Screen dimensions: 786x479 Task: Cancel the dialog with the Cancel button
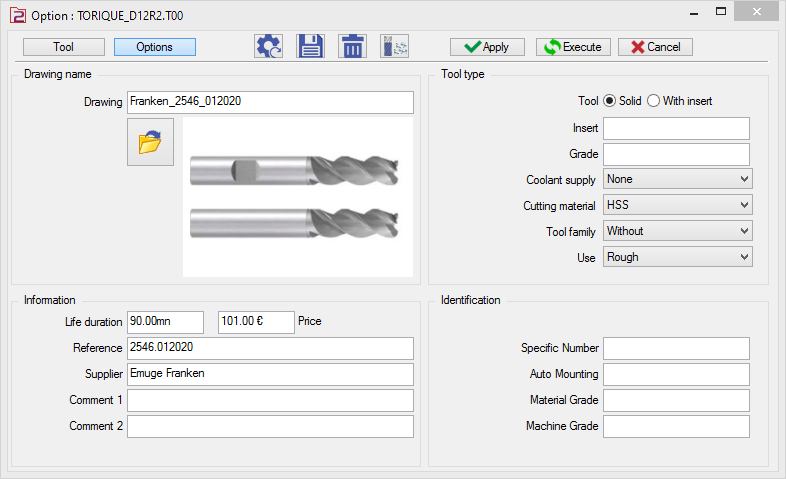(x=655, y=47)
